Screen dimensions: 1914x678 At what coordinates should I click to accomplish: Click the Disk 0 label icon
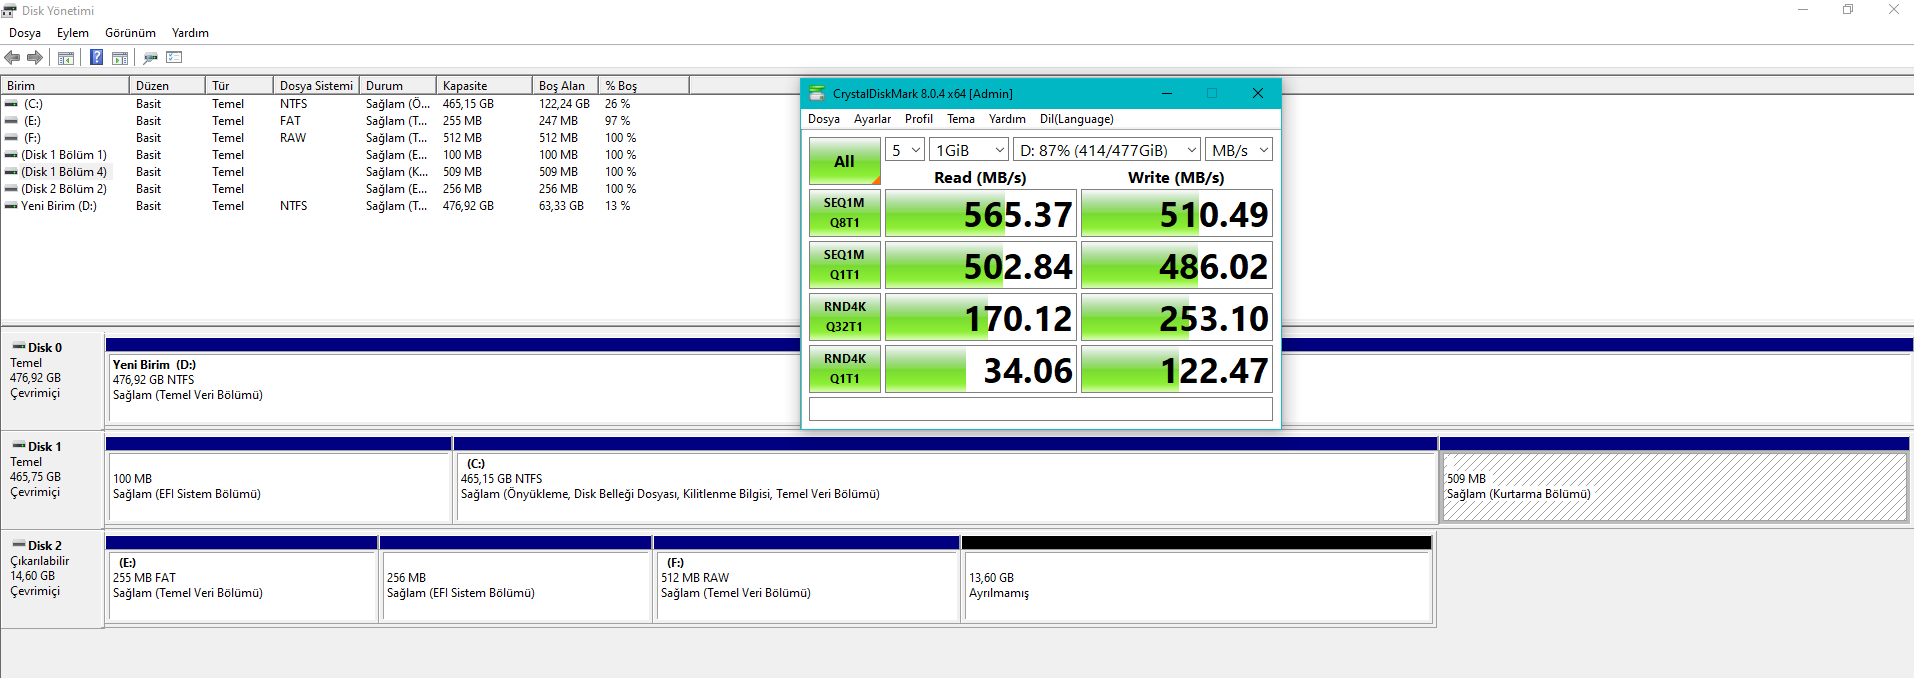[x=18, y=347]
